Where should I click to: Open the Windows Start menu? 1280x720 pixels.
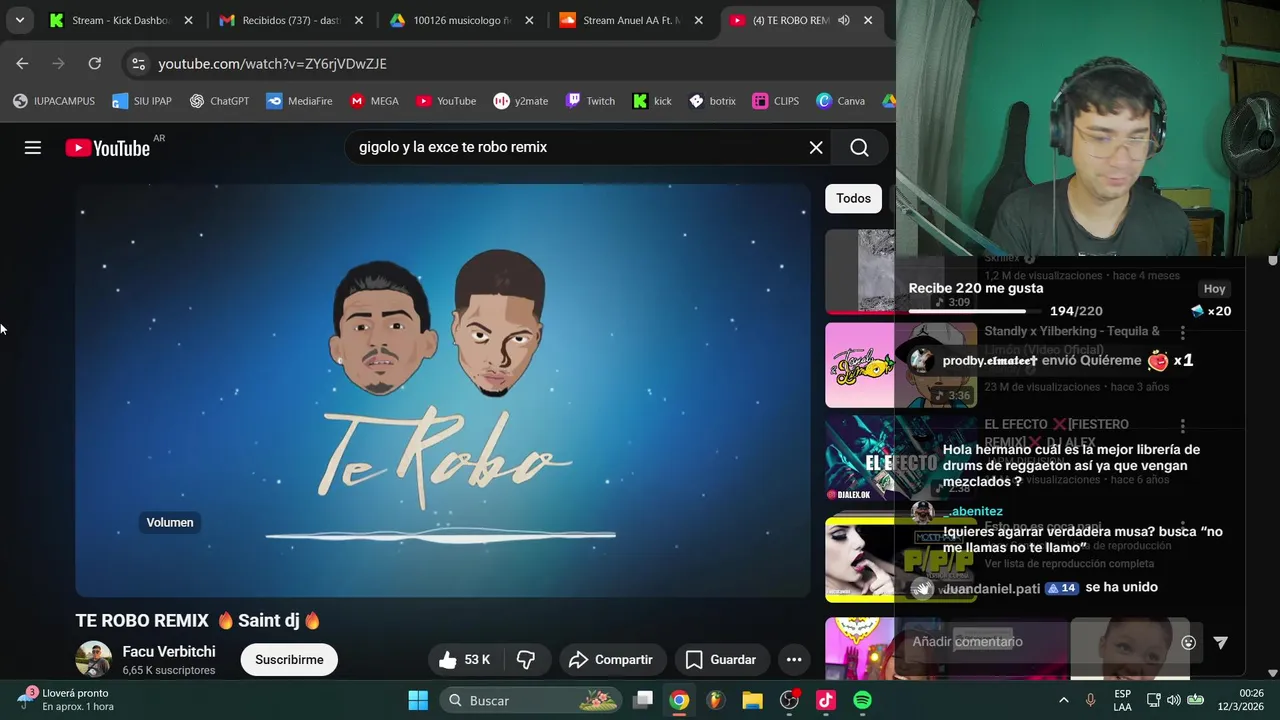click(x=418, y=700)
